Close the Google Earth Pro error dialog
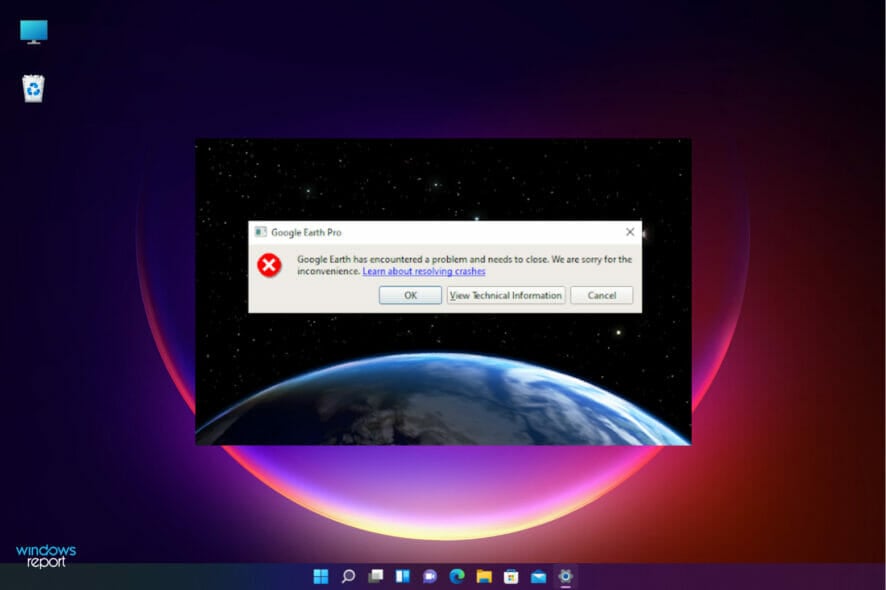The height and width of the screenshot is (590, 886). click(630, 232)
